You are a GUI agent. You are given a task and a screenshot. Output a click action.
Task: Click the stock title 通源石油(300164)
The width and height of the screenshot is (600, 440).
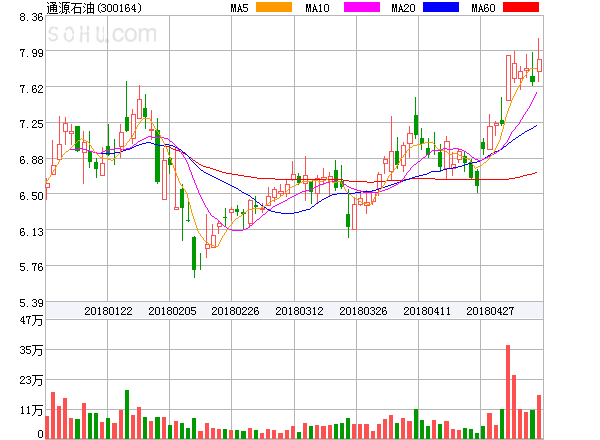pyautogui.click(x=94, y=8)
